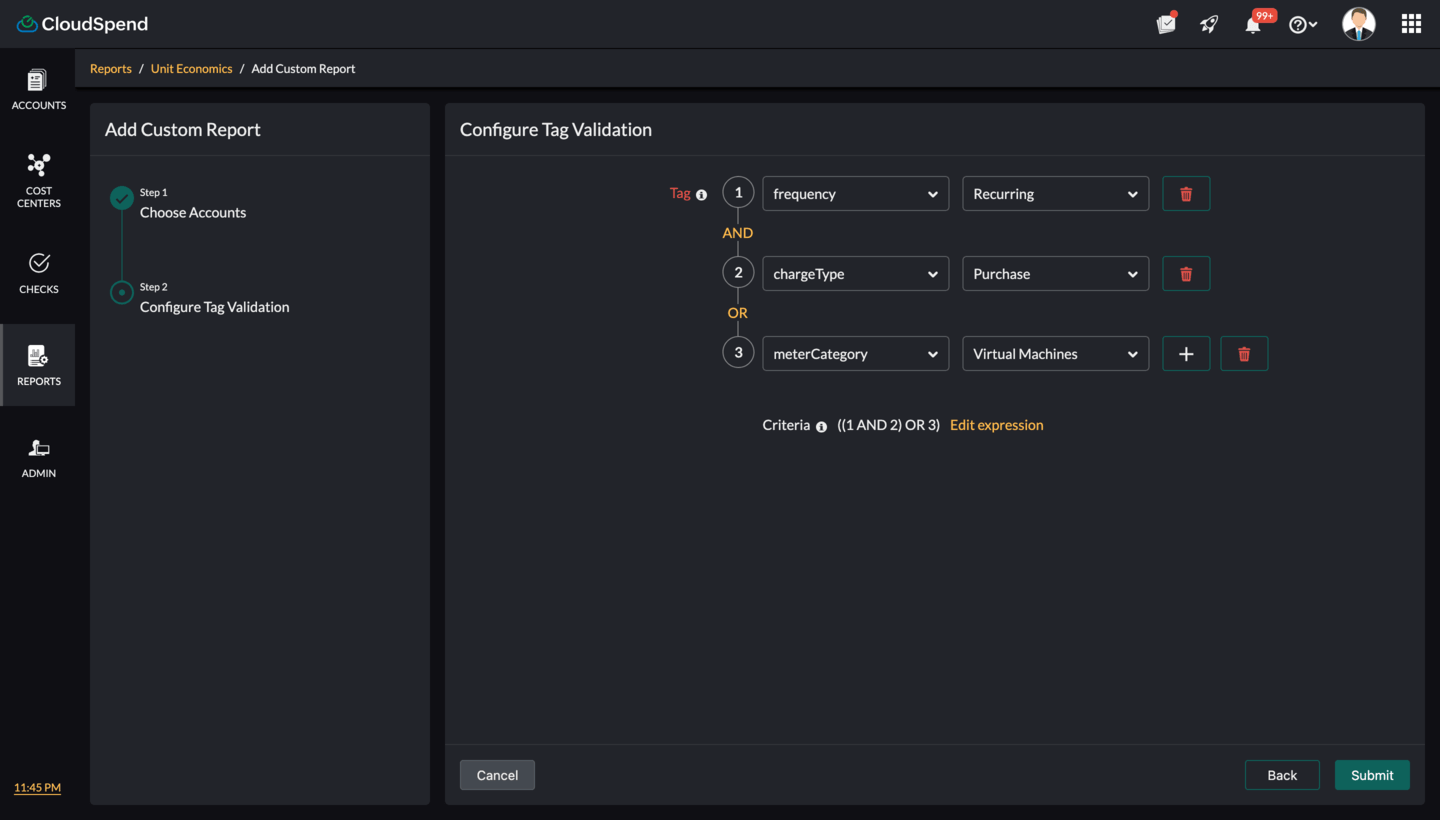Open the frequency tag key dropdown

pyautogui.click(x=855, y=193)
